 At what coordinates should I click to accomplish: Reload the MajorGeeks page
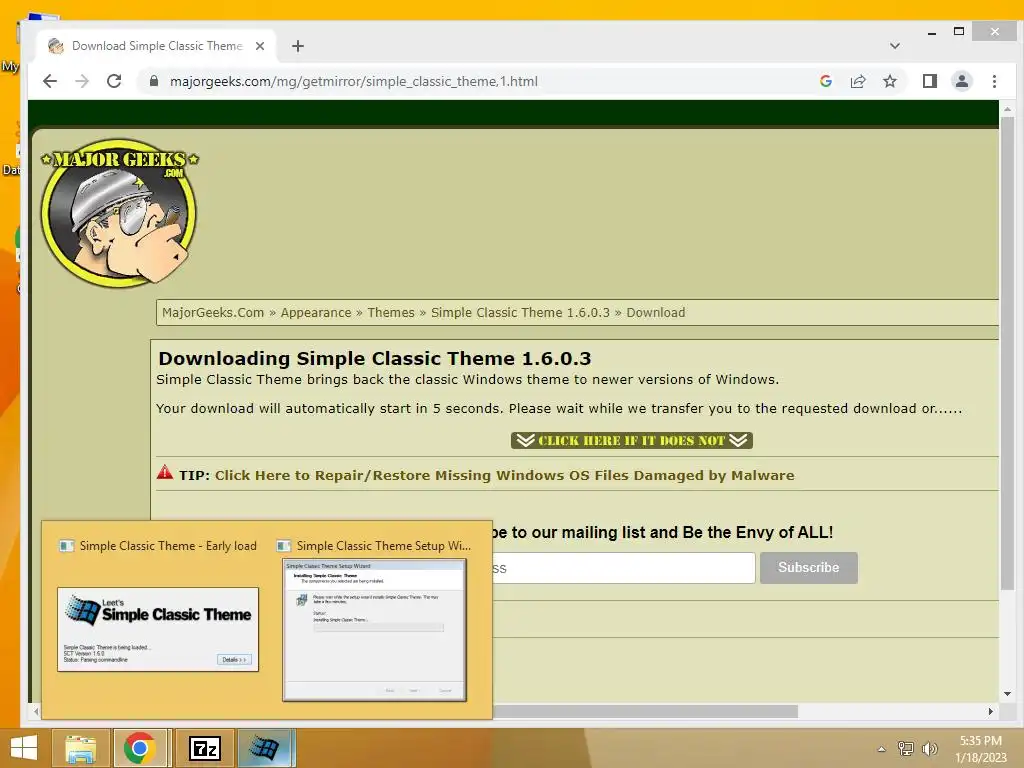tap(114, 81)
